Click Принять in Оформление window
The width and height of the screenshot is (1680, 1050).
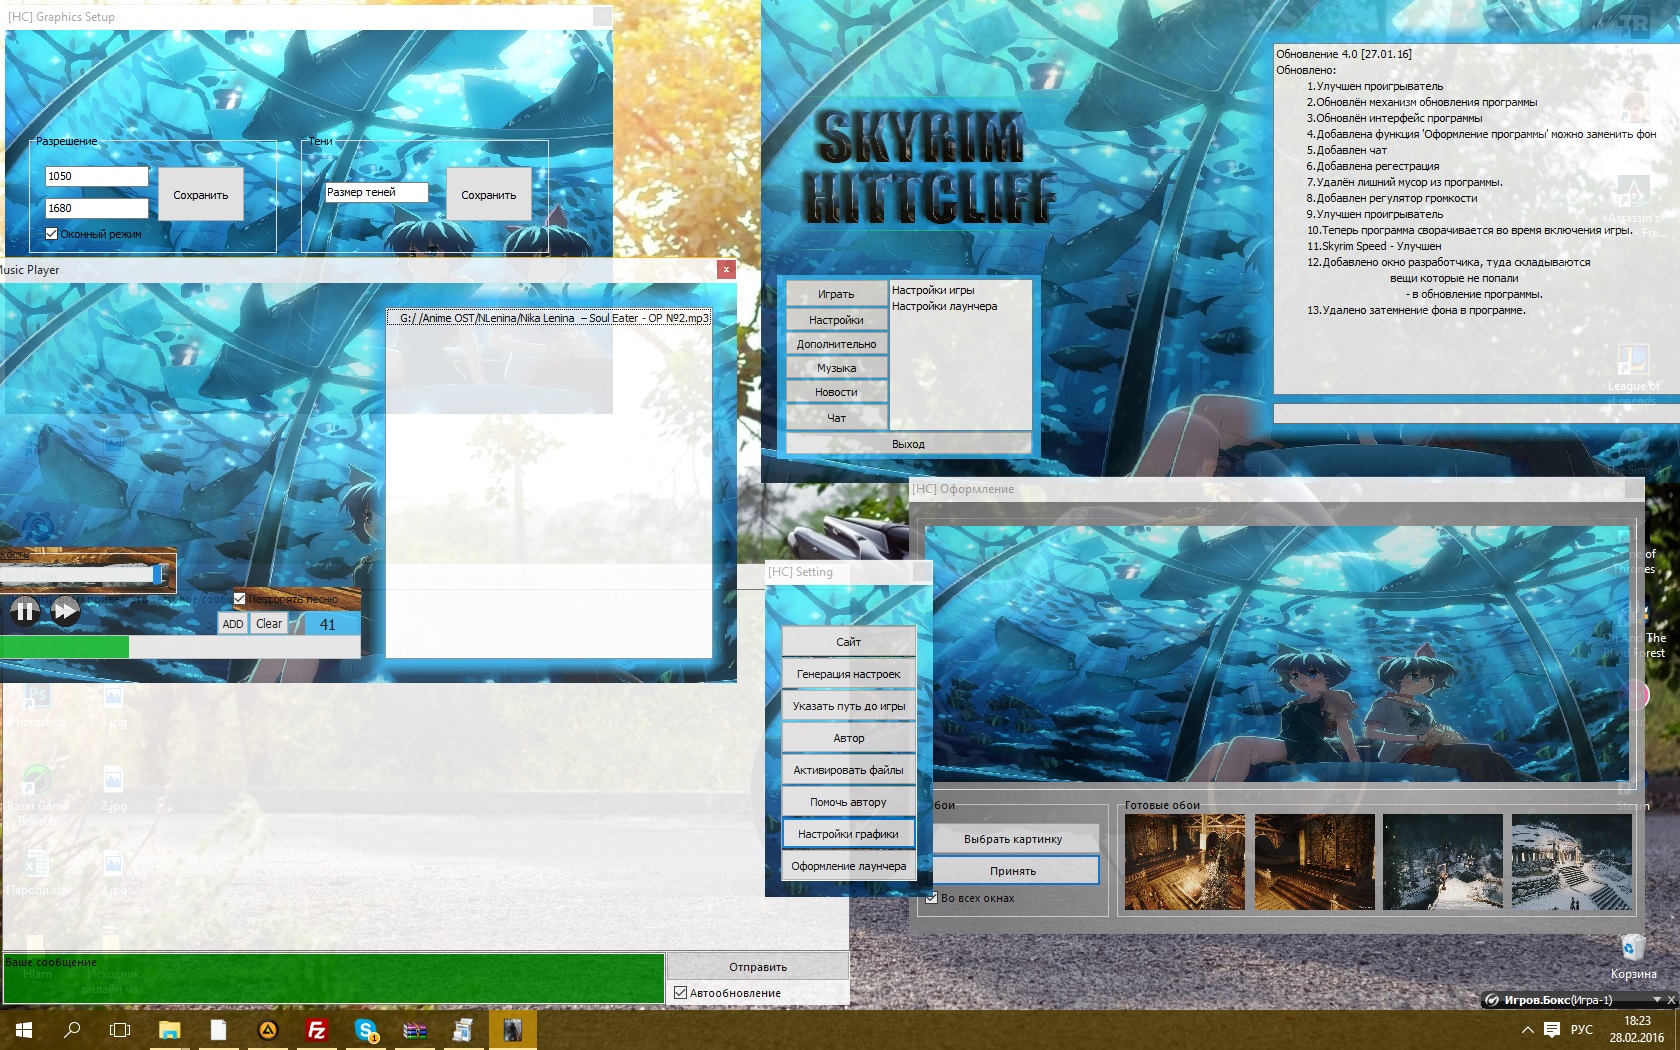1013,871
